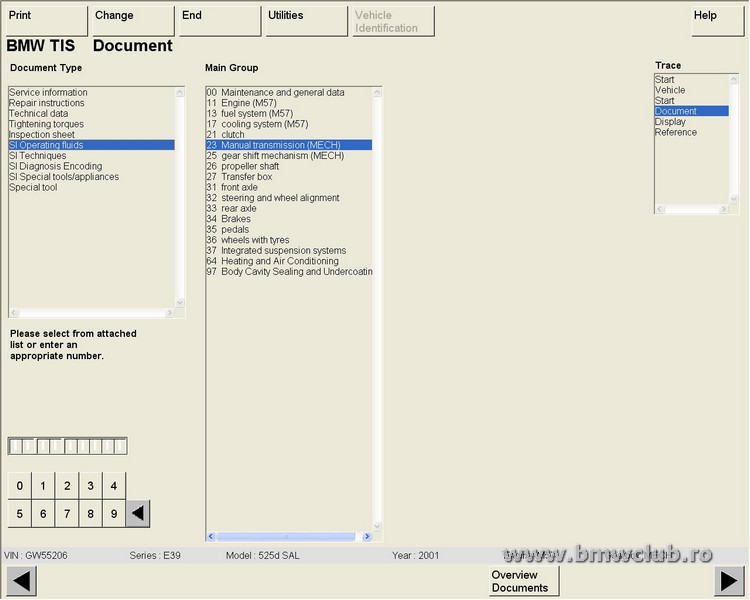Viewport: 750px width, 600px height.
Task: Click keypad digit 5
Action: [20, 513]
